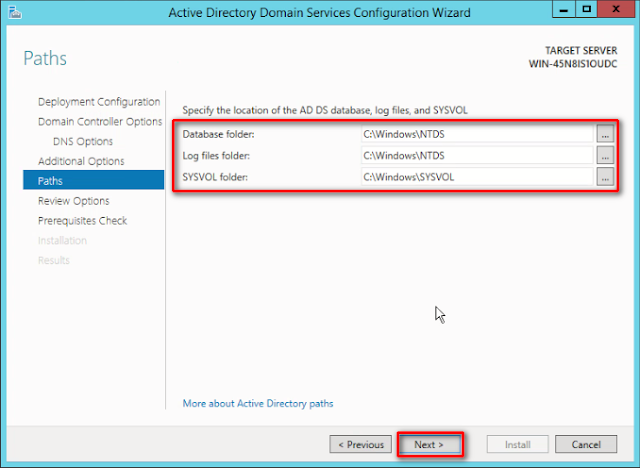Viewport: 640px width, 468px height.
Task: Maximize the wizard window
Action: click(x=587, y=9)
